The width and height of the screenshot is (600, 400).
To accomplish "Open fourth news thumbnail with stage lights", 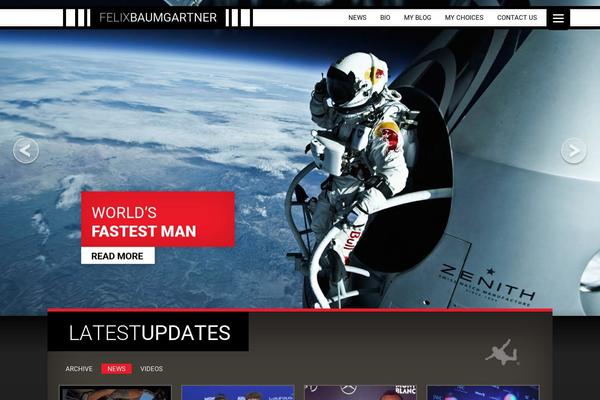I will 483,392.
